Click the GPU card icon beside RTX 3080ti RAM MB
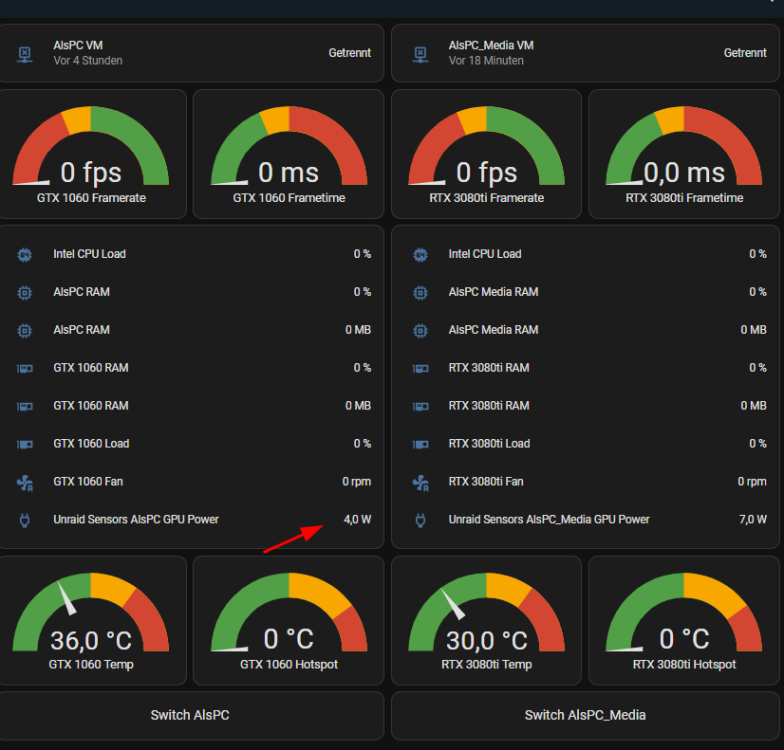 (x=420, y=406)
